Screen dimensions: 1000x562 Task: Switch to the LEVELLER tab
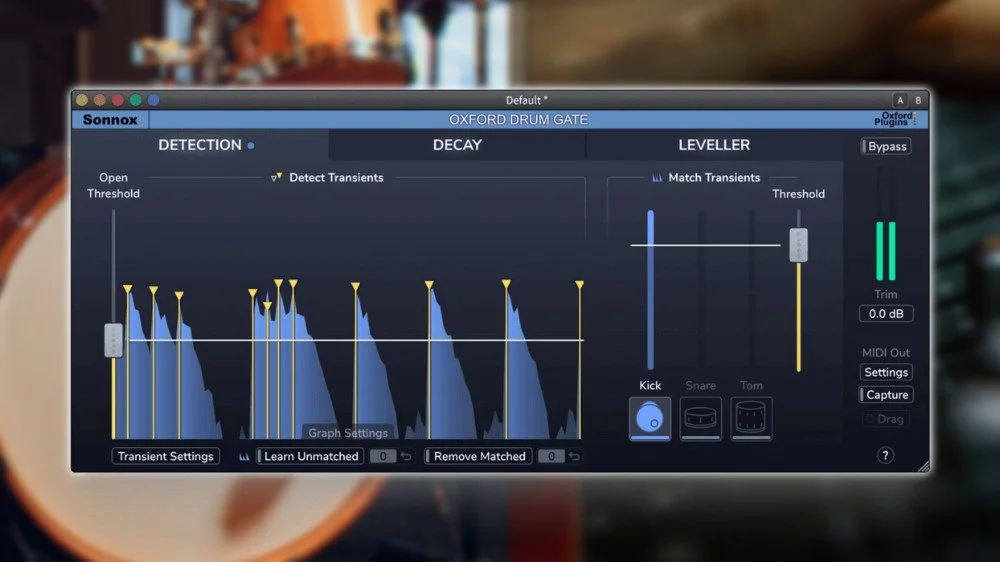[714, 145]
